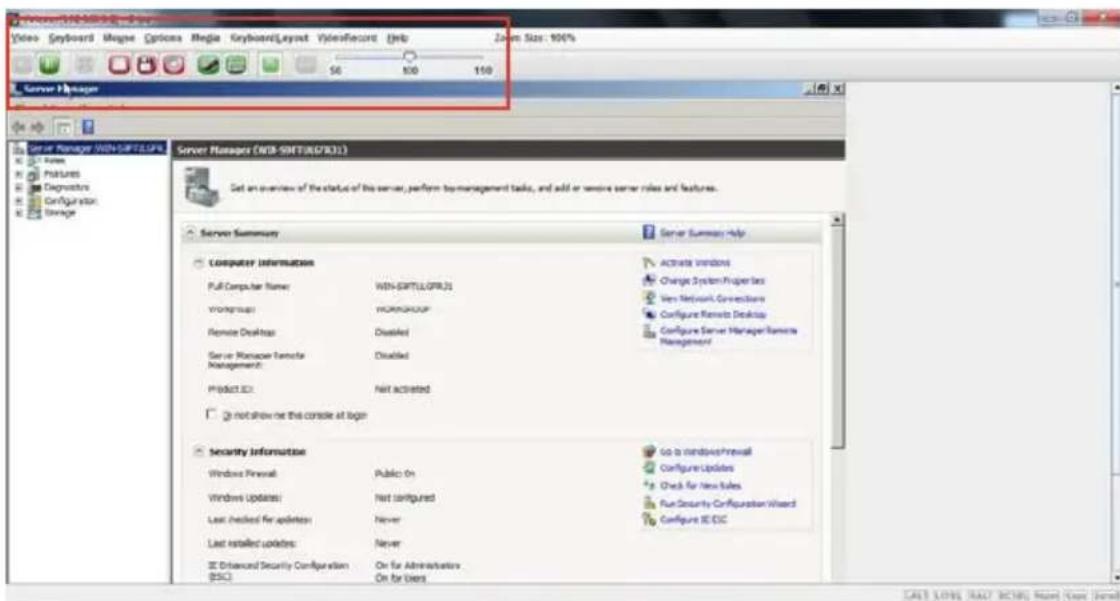Click Configure Remote Desktop link
The image size is (1120, 601).
click(713, 314)
